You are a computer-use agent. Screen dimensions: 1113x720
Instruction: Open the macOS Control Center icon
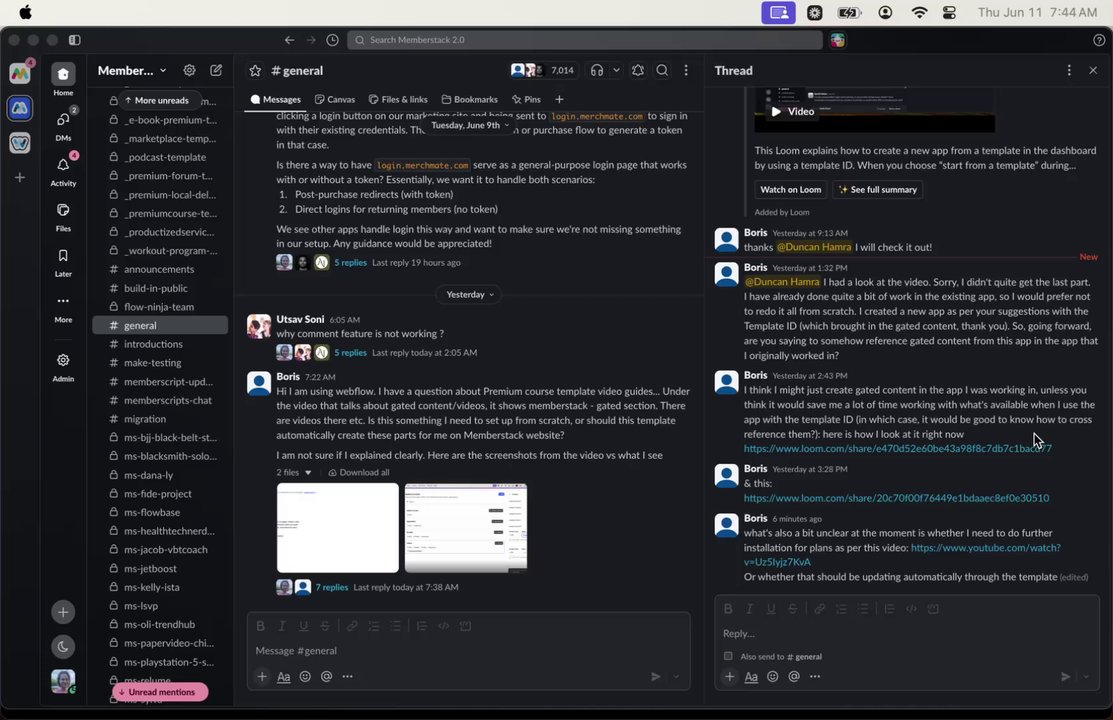tap(950, 13)
